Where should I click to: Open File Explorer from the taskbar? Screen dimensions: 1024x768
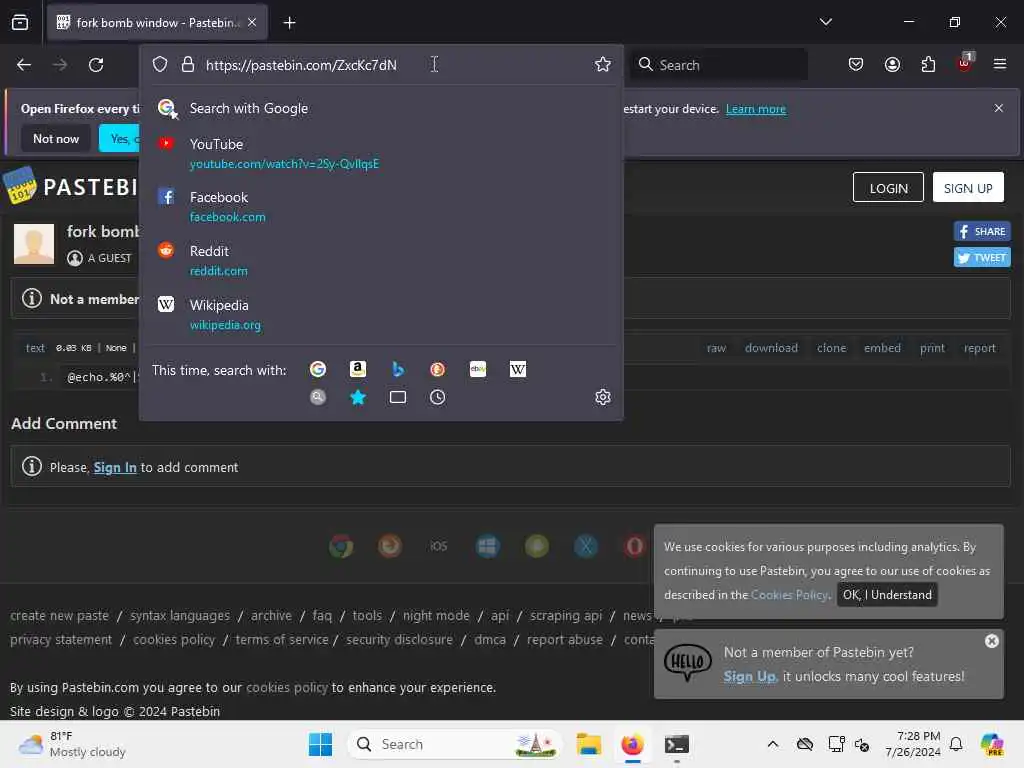click(x=588, y=744)
